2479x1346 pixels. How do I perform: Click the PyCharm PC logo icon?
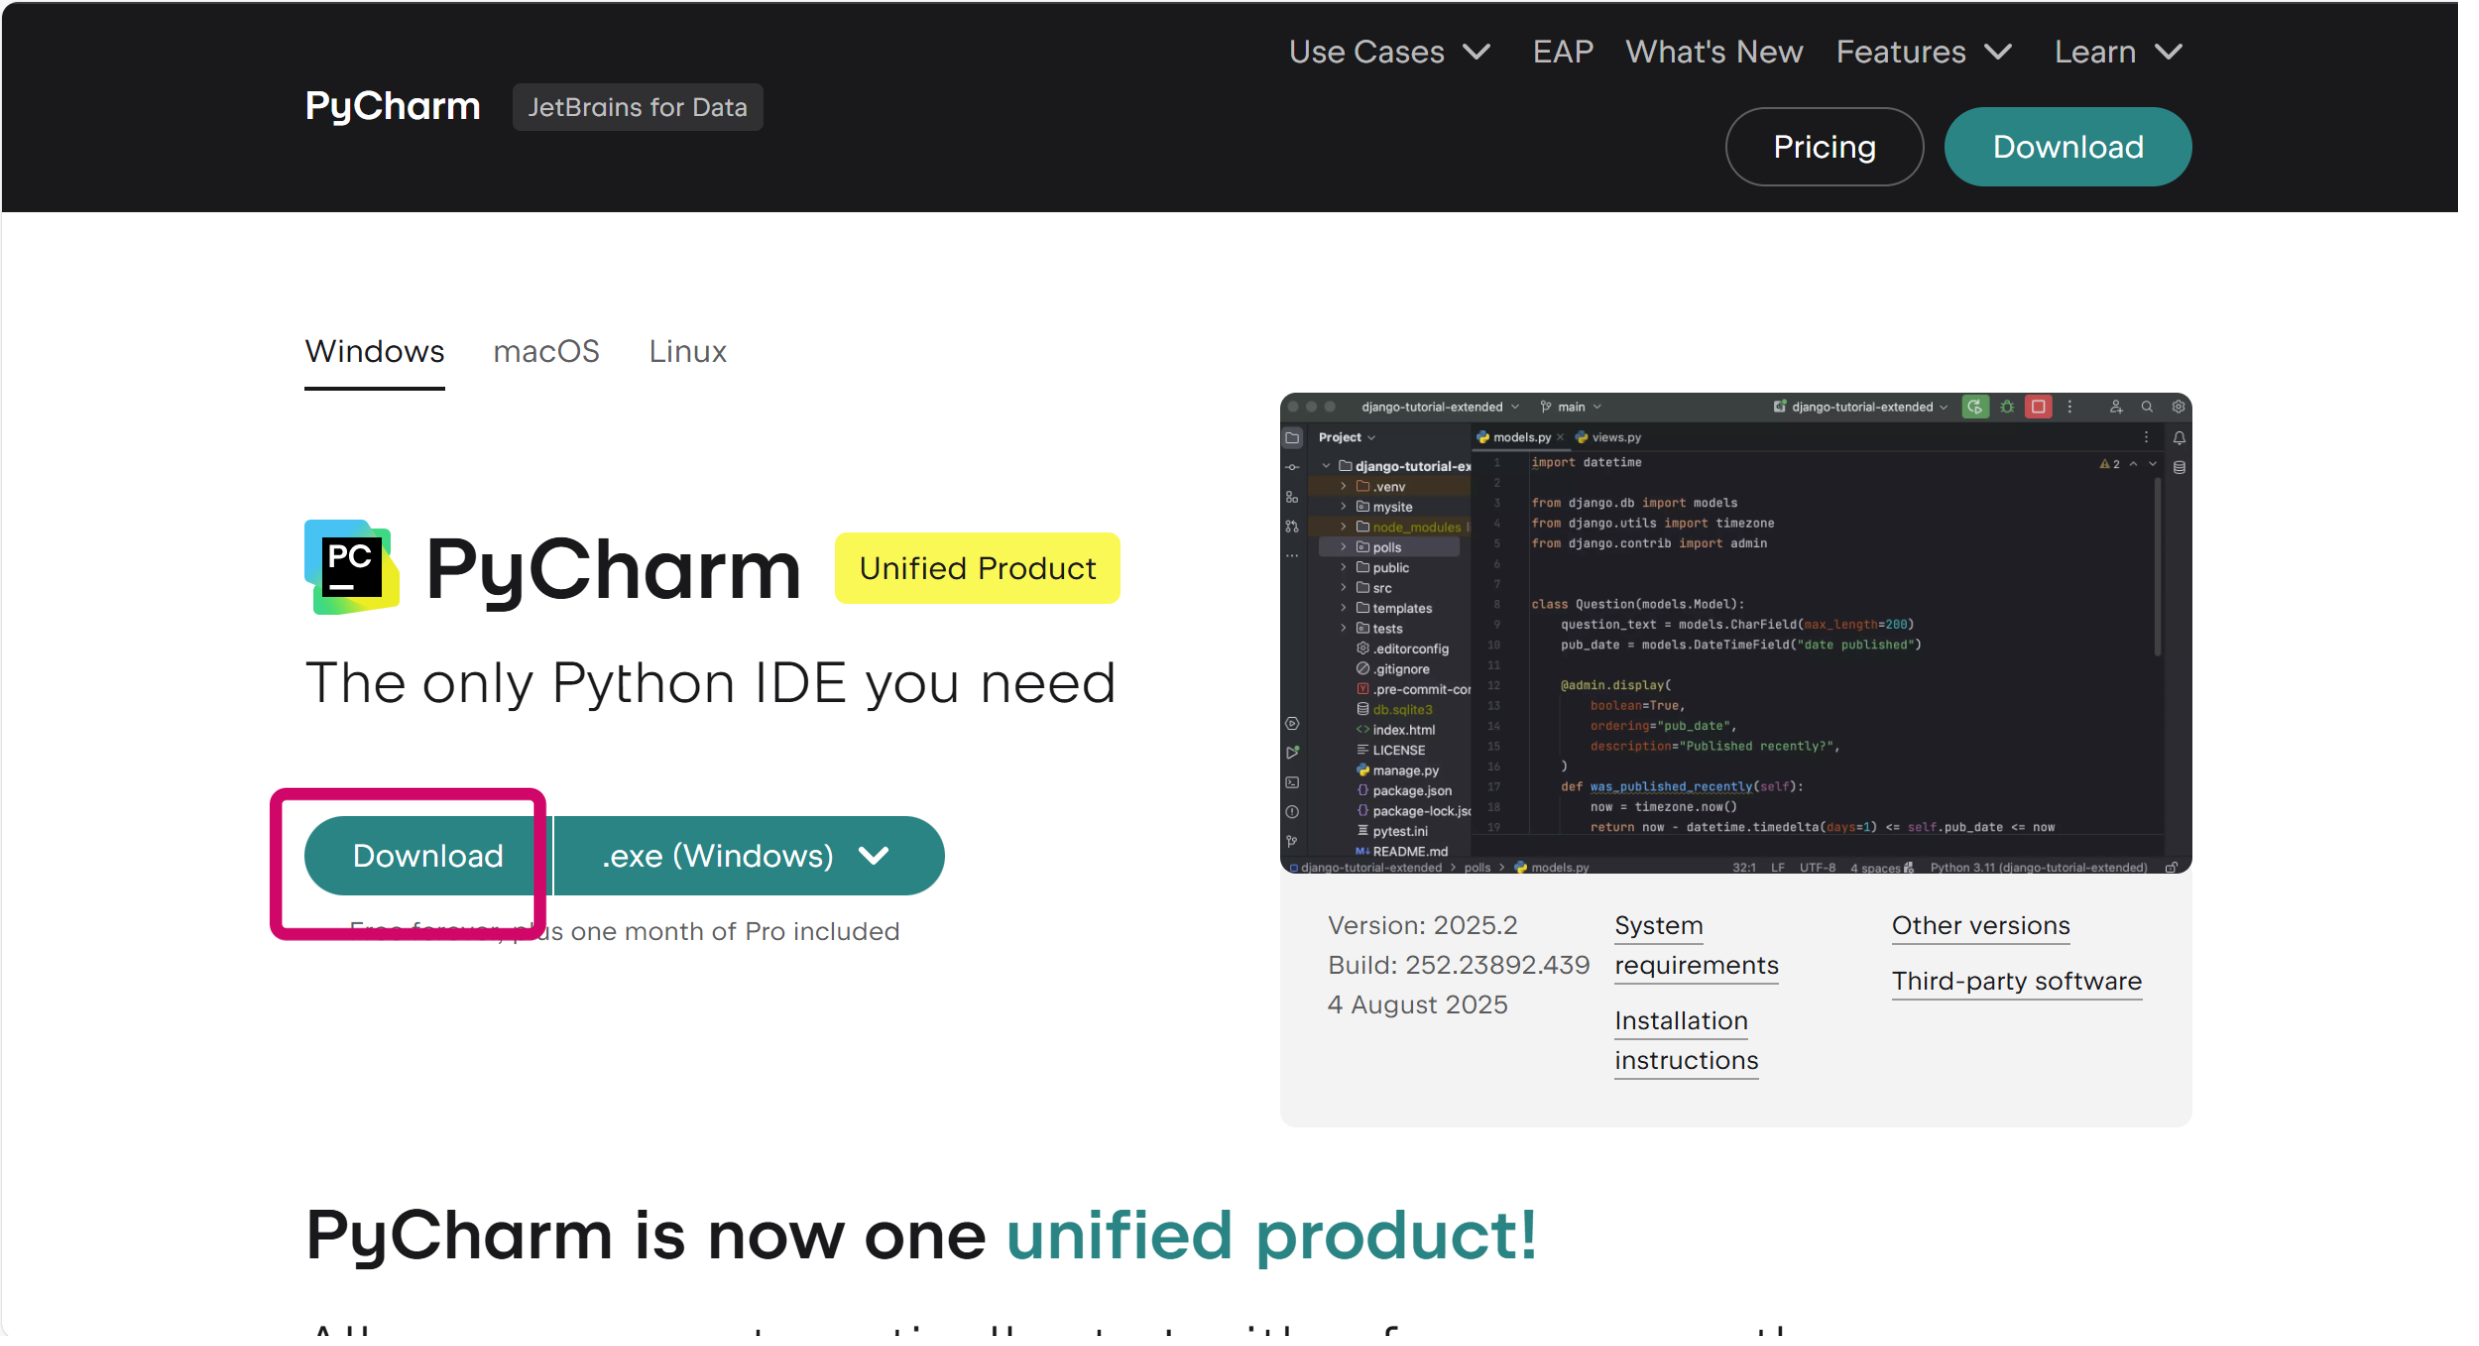351,567
